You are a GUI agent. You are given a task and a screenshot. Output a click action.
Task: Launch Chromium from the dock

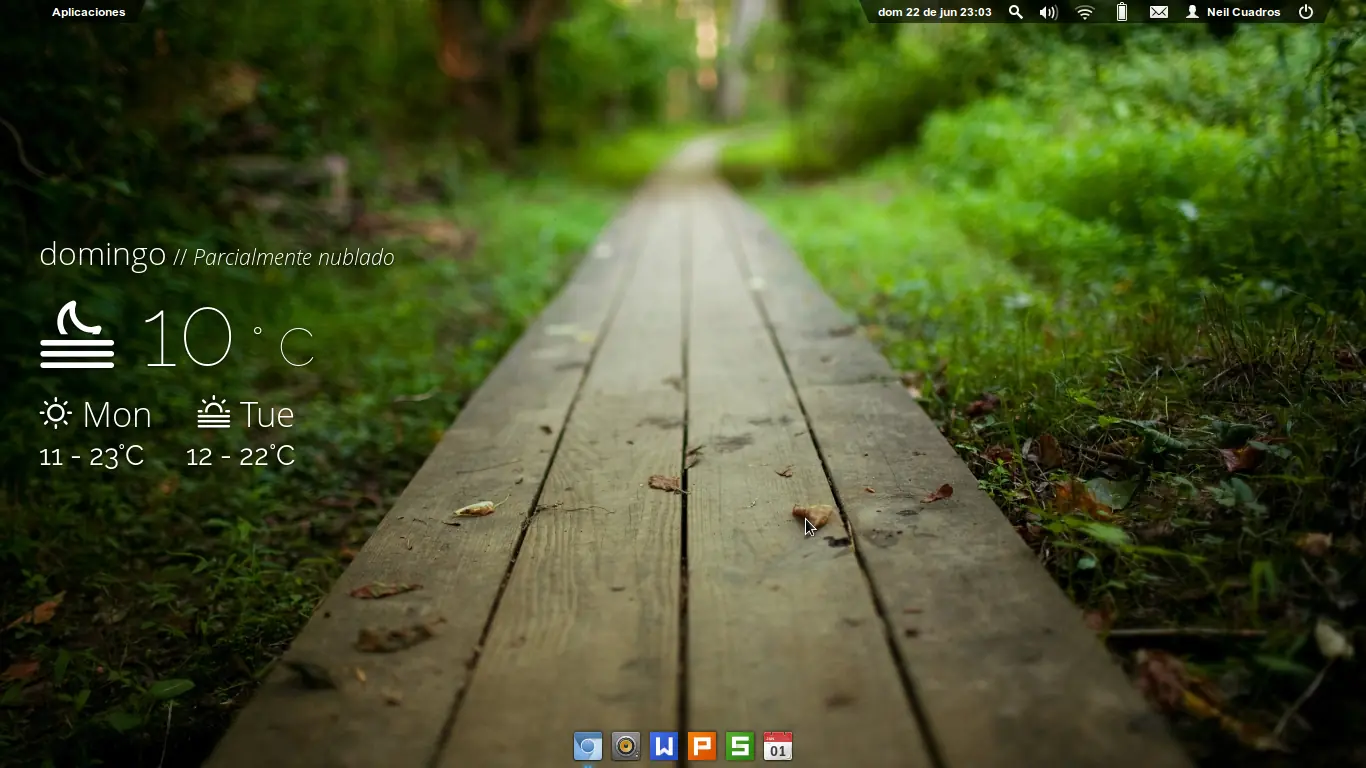click(587, 745)
